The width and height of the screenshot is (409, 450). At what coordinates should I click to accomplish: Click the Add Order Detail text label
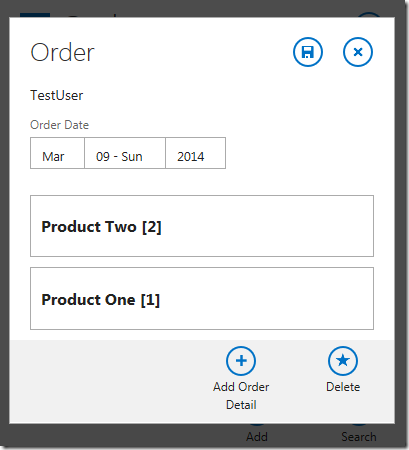pyautogui.click(x=241, y=396)
